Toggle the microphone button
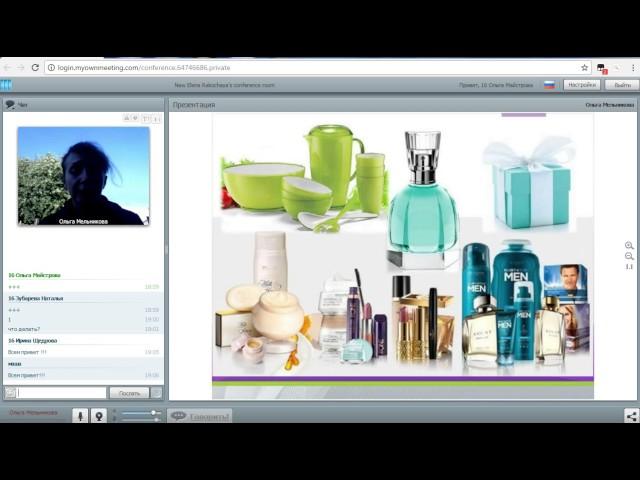 80,416
